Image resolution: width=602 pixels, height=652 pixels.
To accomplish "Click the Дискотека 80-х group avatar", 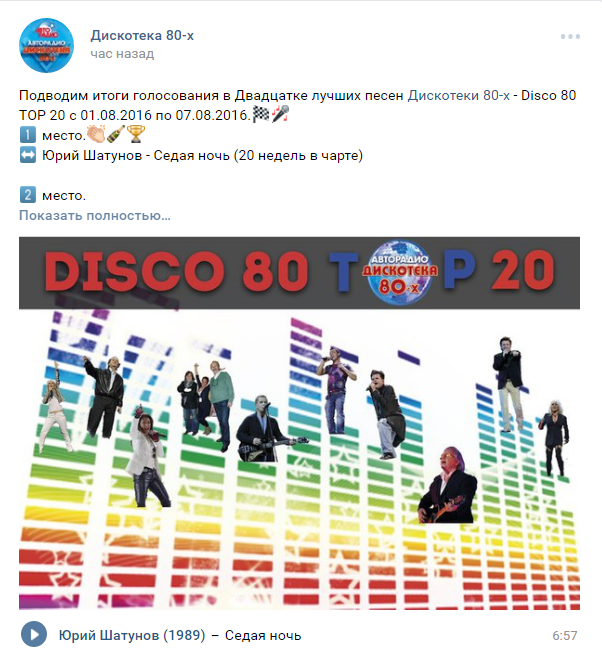I will (47, 45).
